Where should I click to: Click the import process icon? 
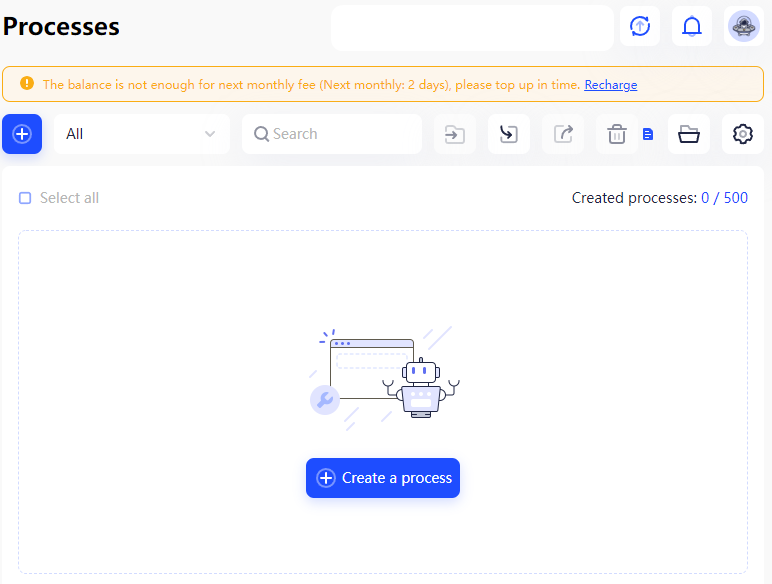pos(509,134)
